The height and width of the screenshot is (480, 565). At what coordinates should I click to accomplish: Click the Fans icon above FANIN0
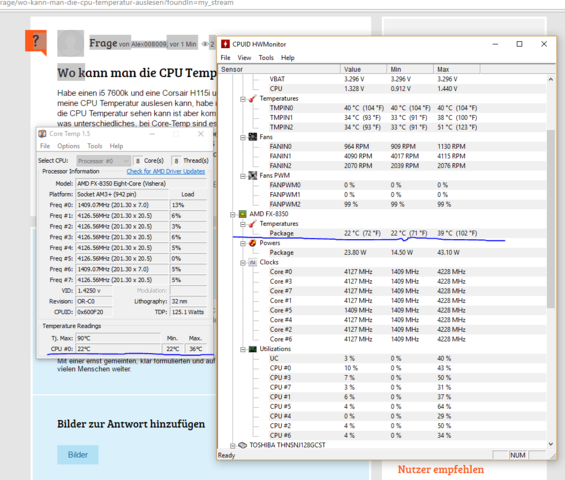pyautogui.click(x=253, y=137)
